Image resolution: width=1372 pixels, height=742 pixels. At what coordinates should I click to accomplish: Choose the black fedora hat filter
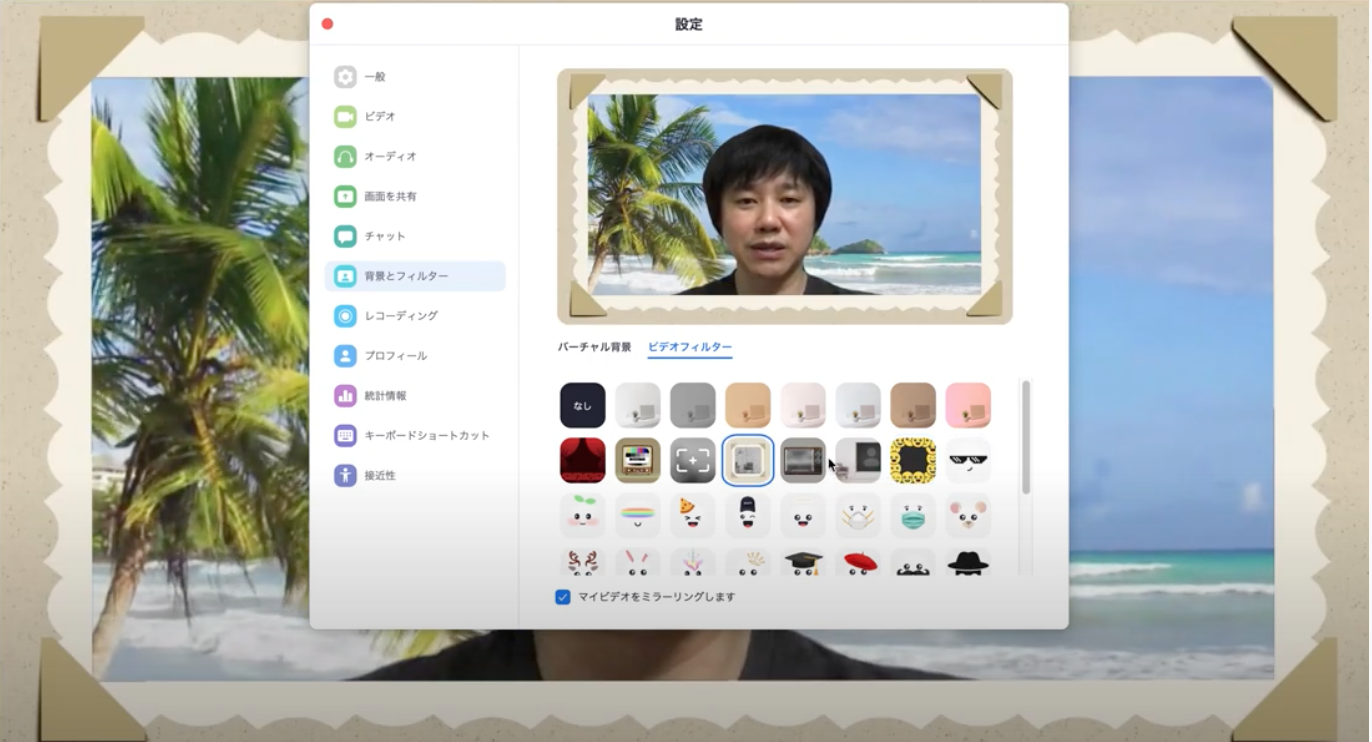pos(968,562)
